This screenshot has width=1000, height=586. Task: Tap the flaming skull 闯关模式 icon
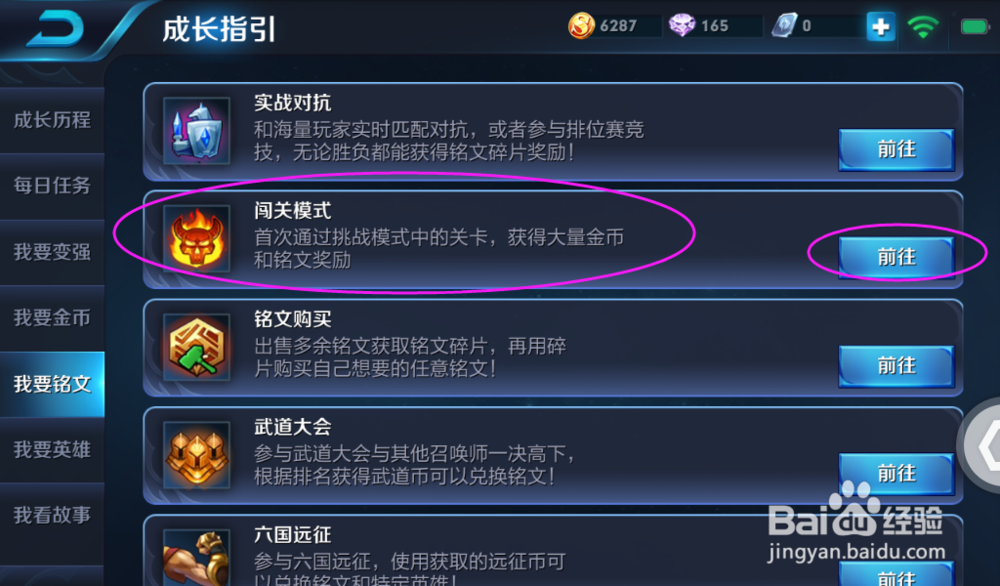point(196,238)
